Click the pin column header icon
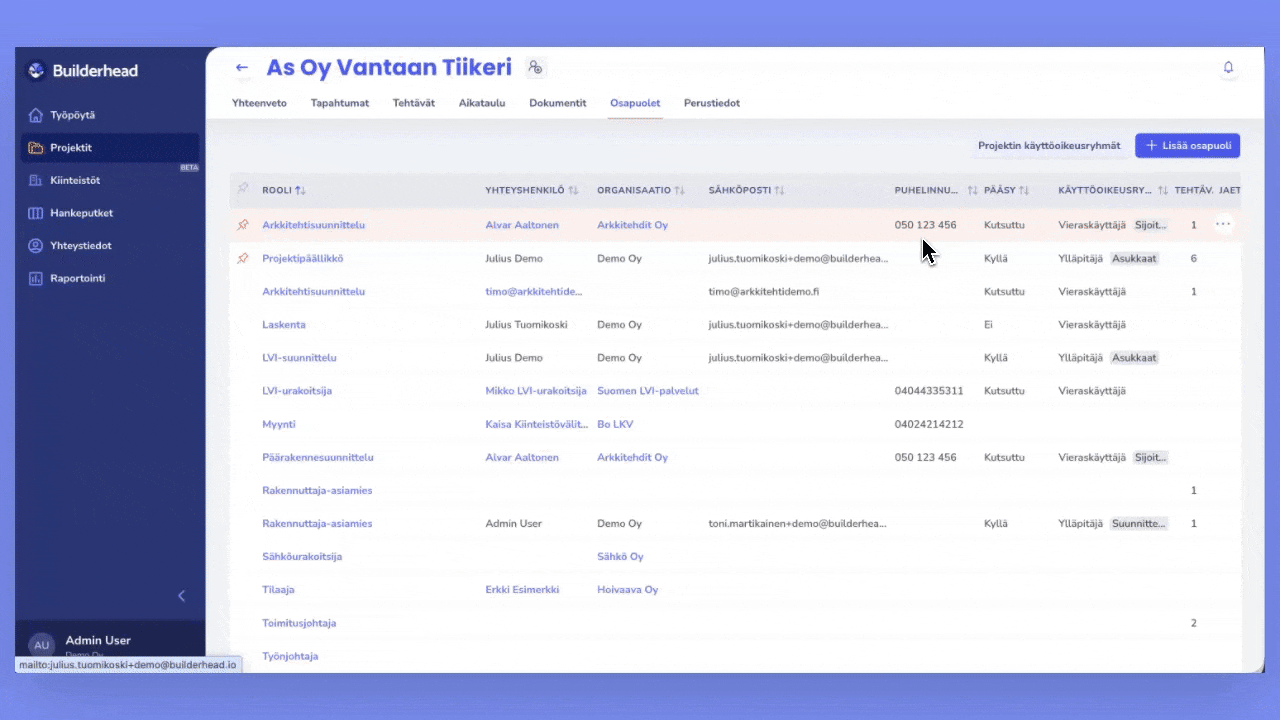1280x720 pixels. tap(242, 189)
